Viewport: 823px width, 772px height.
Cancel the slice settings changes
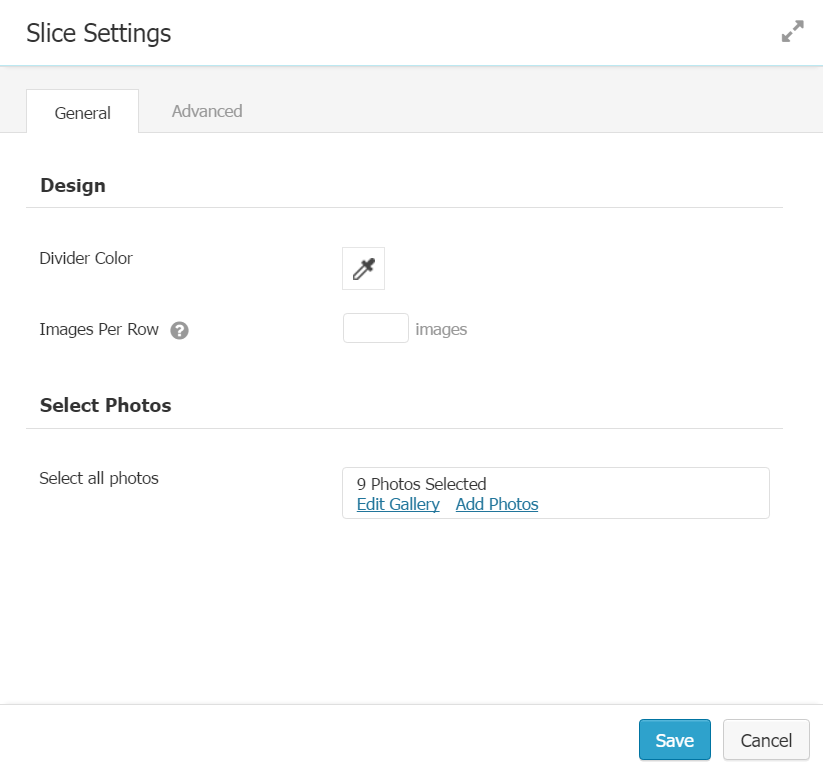click(x=766, y=740)
